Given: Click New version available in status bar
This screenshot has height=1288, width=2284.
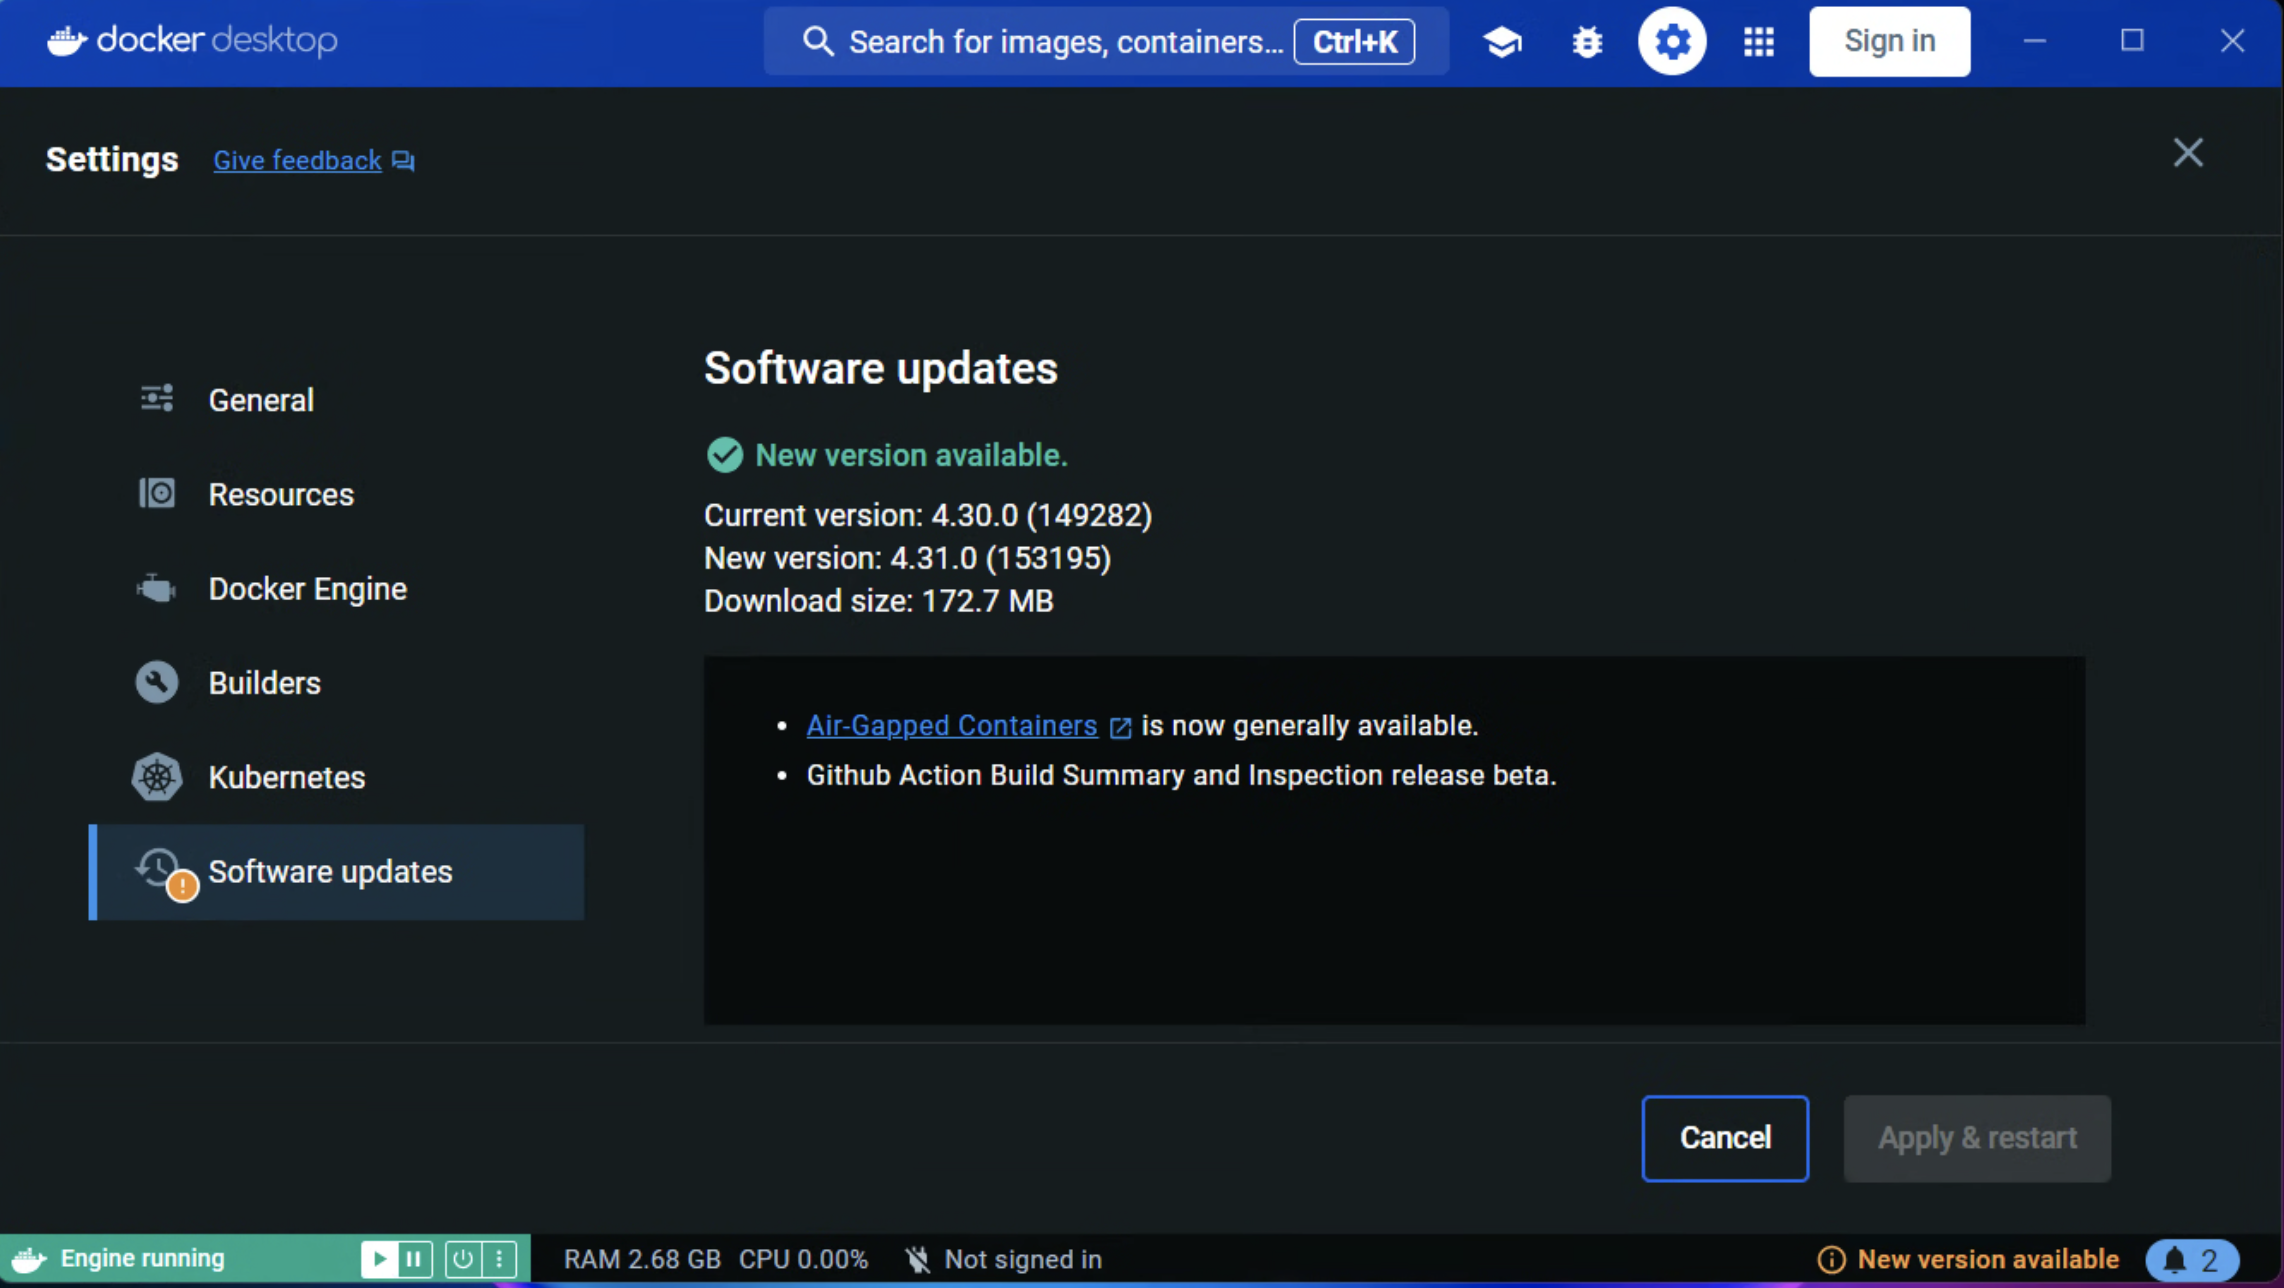Looking at the screenshot, I should [x=1988, y=1260].
